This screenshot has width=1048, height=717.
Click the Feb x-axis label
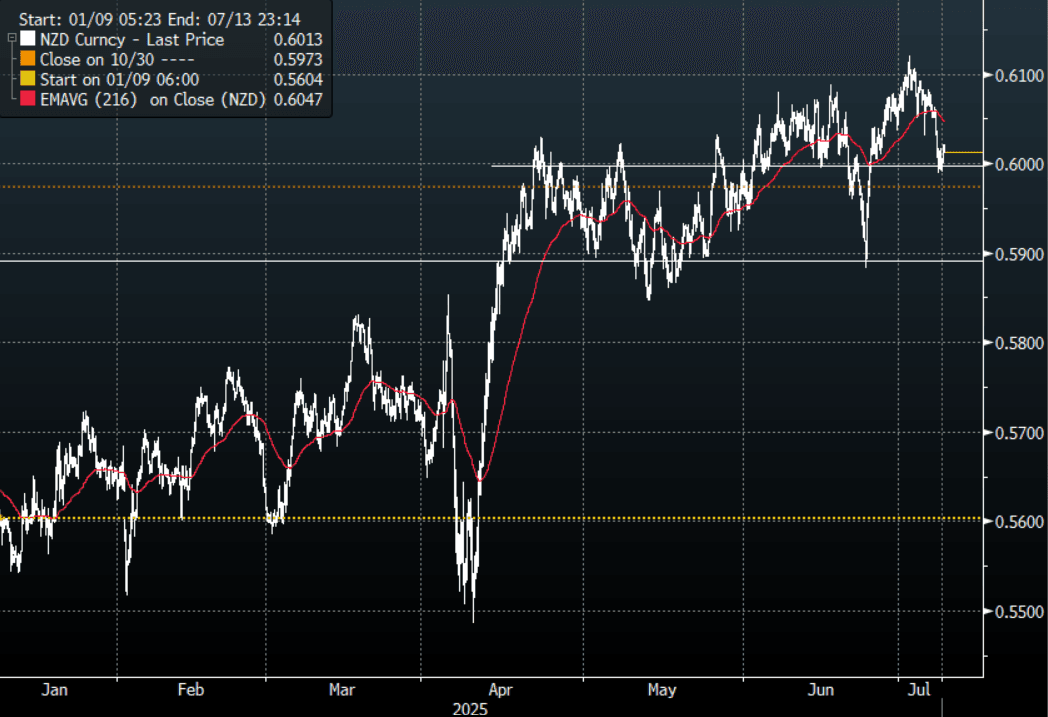[x=190, y=689]
